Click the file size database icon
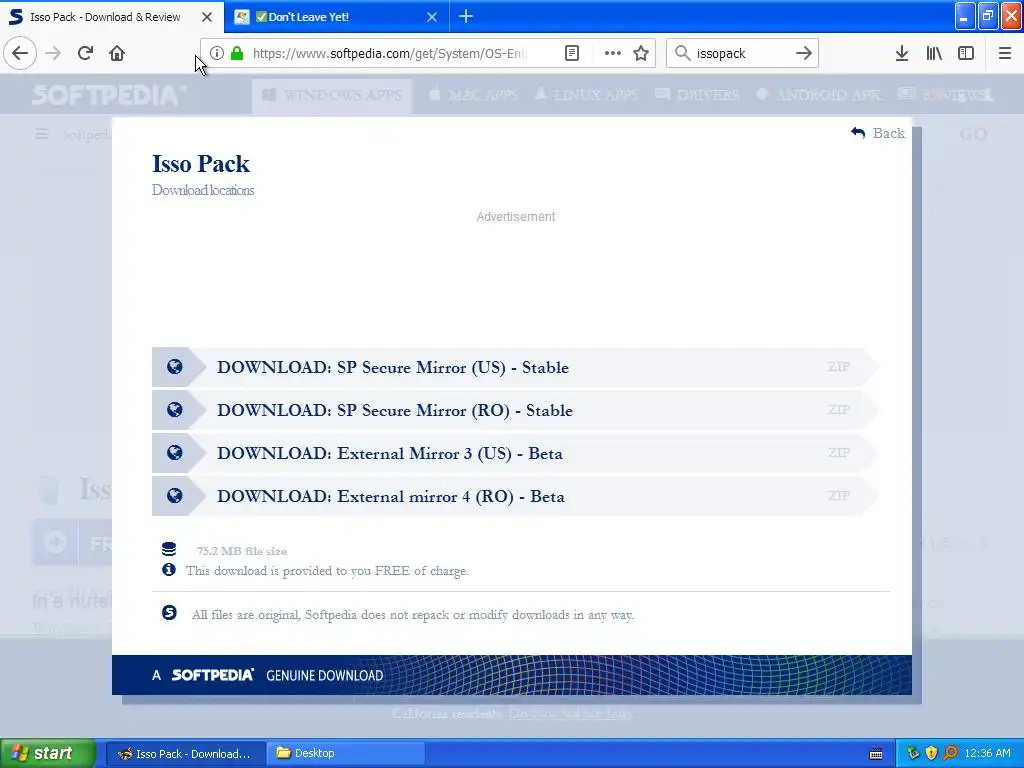 [x=168, y=549]
